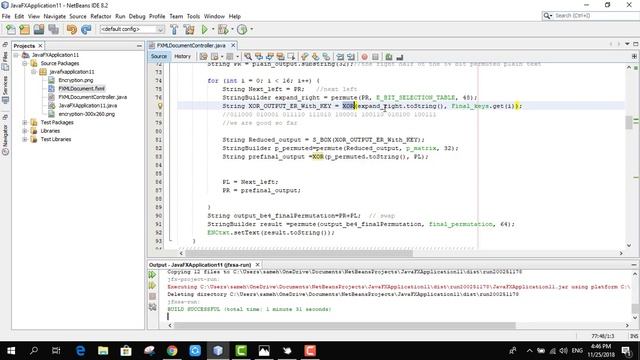Screen dimensions: 640x360
Task: Click the Next Bookmark icon
Action: coord(315,57)
